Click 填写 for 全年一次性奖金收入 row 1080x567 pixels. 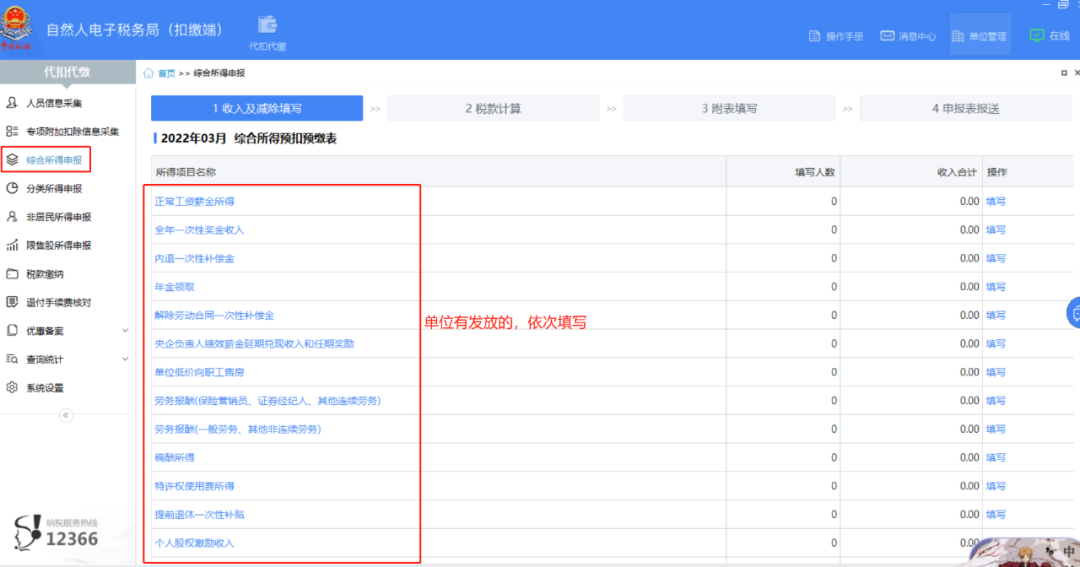996,230
